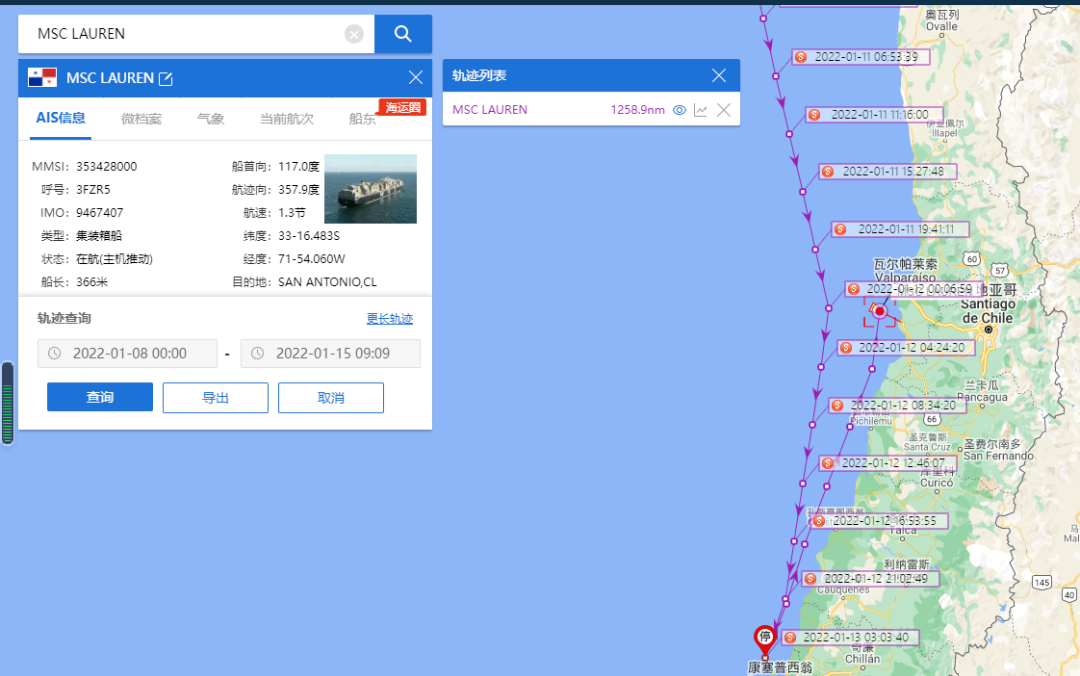Close the MSC LAUREN info panel
The width and height of the screenshot is (1080, 676).
[415, 77]
